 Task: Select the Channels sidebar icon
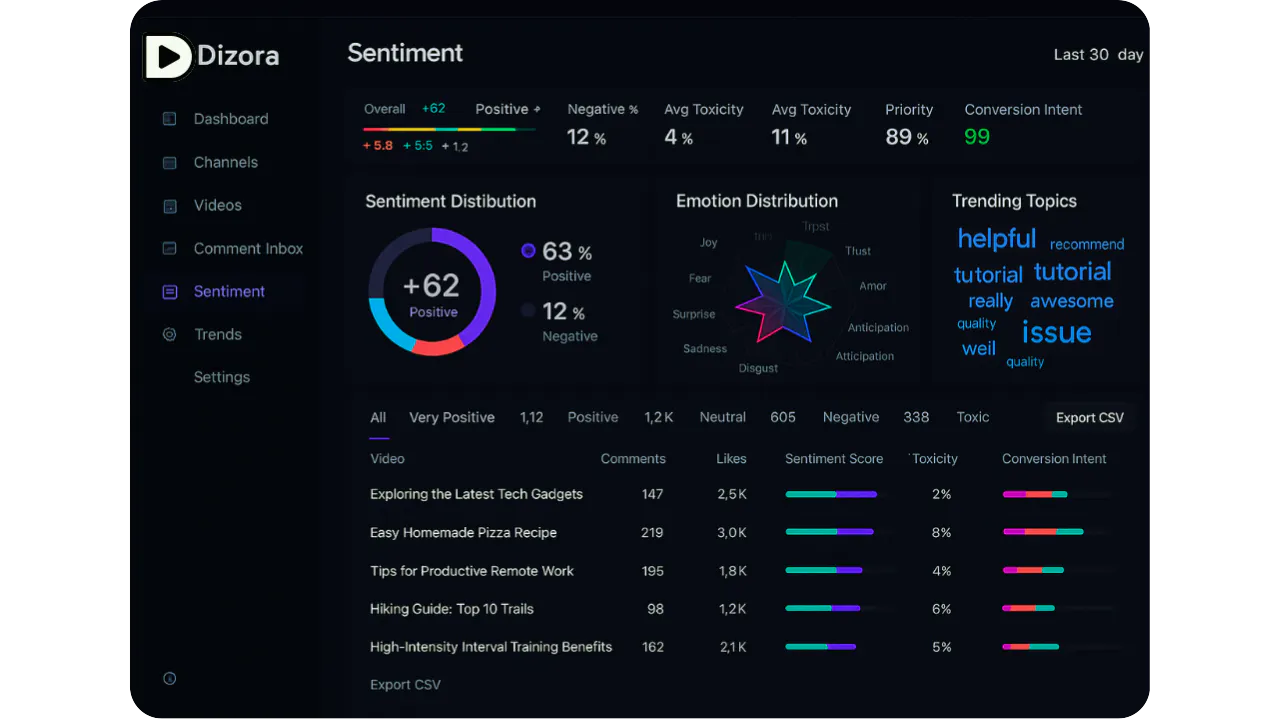point(170,162)
